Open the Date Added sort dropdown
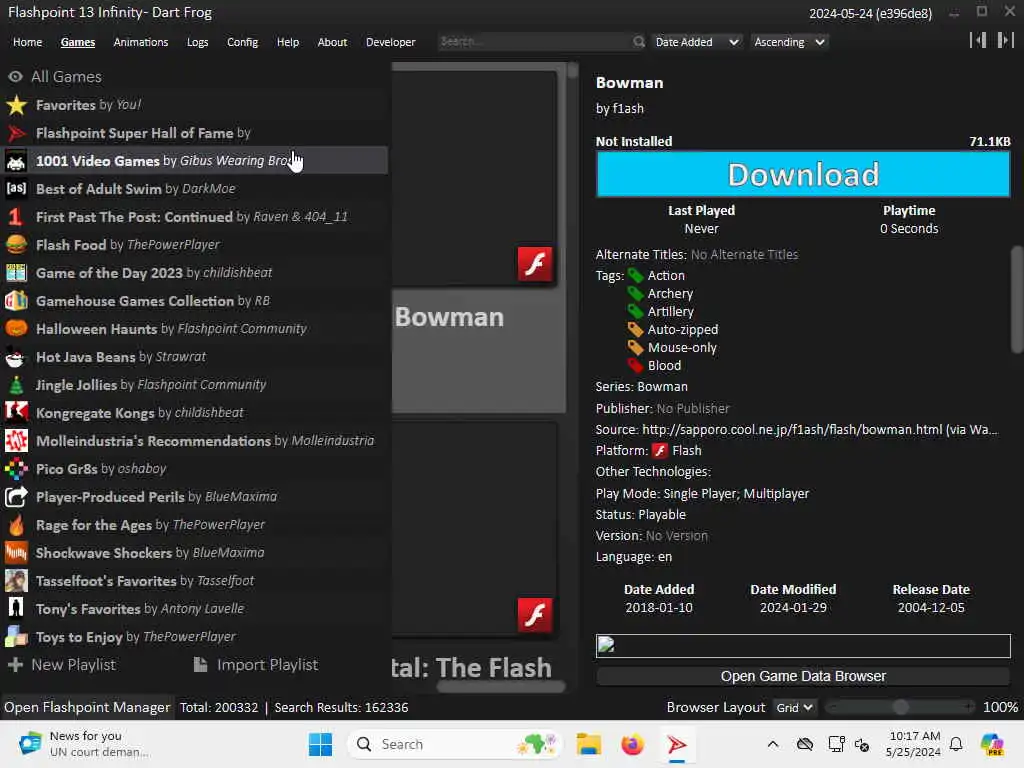Viewport: 1024px width, 768px height. (x=697, y=42)
